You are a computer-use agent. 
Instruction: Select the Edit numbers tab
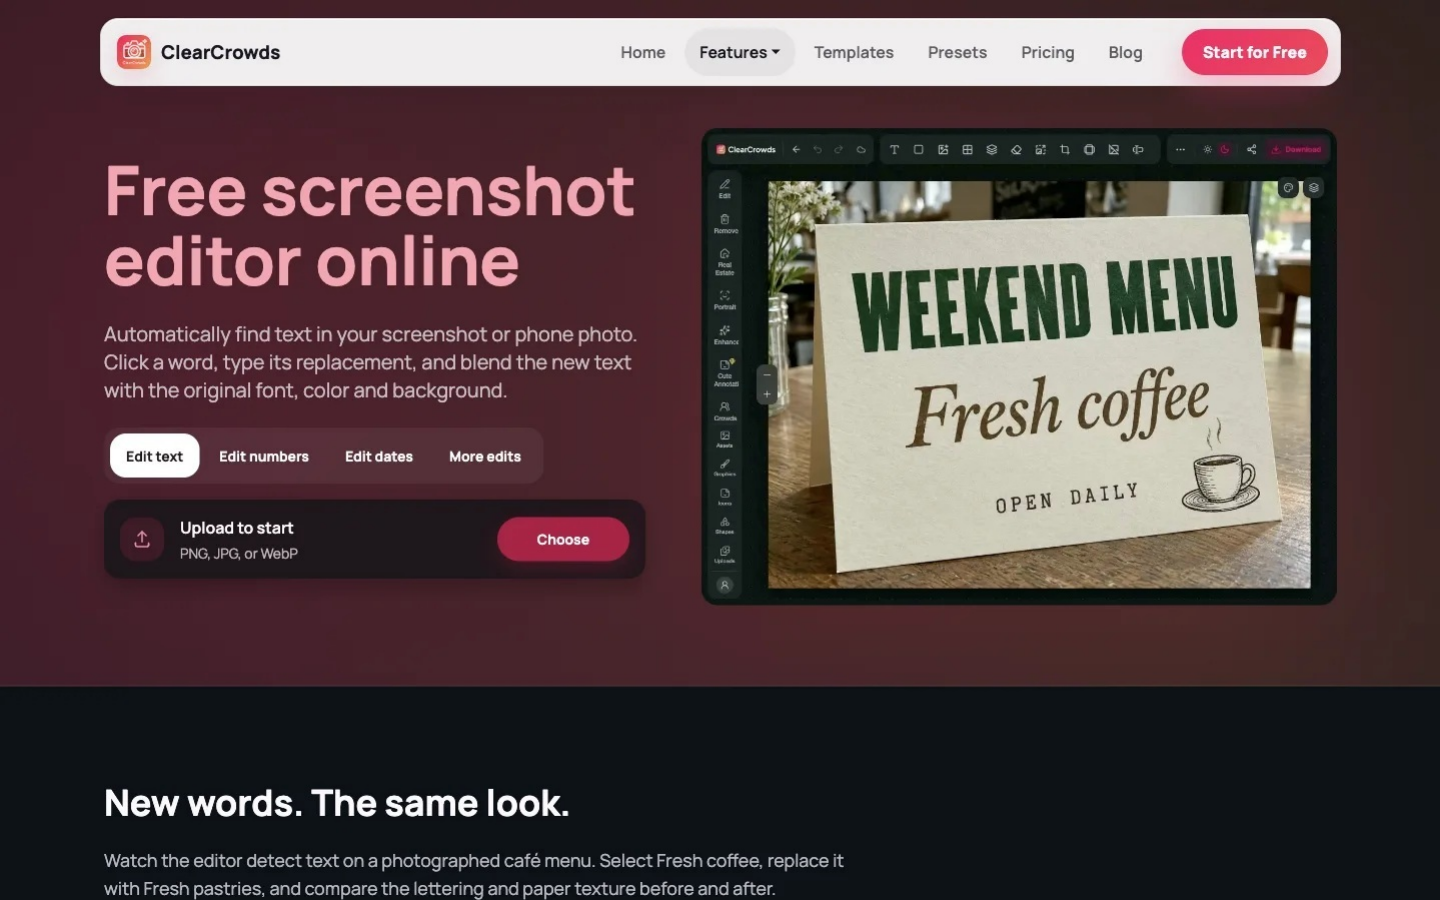pos(264,456)
